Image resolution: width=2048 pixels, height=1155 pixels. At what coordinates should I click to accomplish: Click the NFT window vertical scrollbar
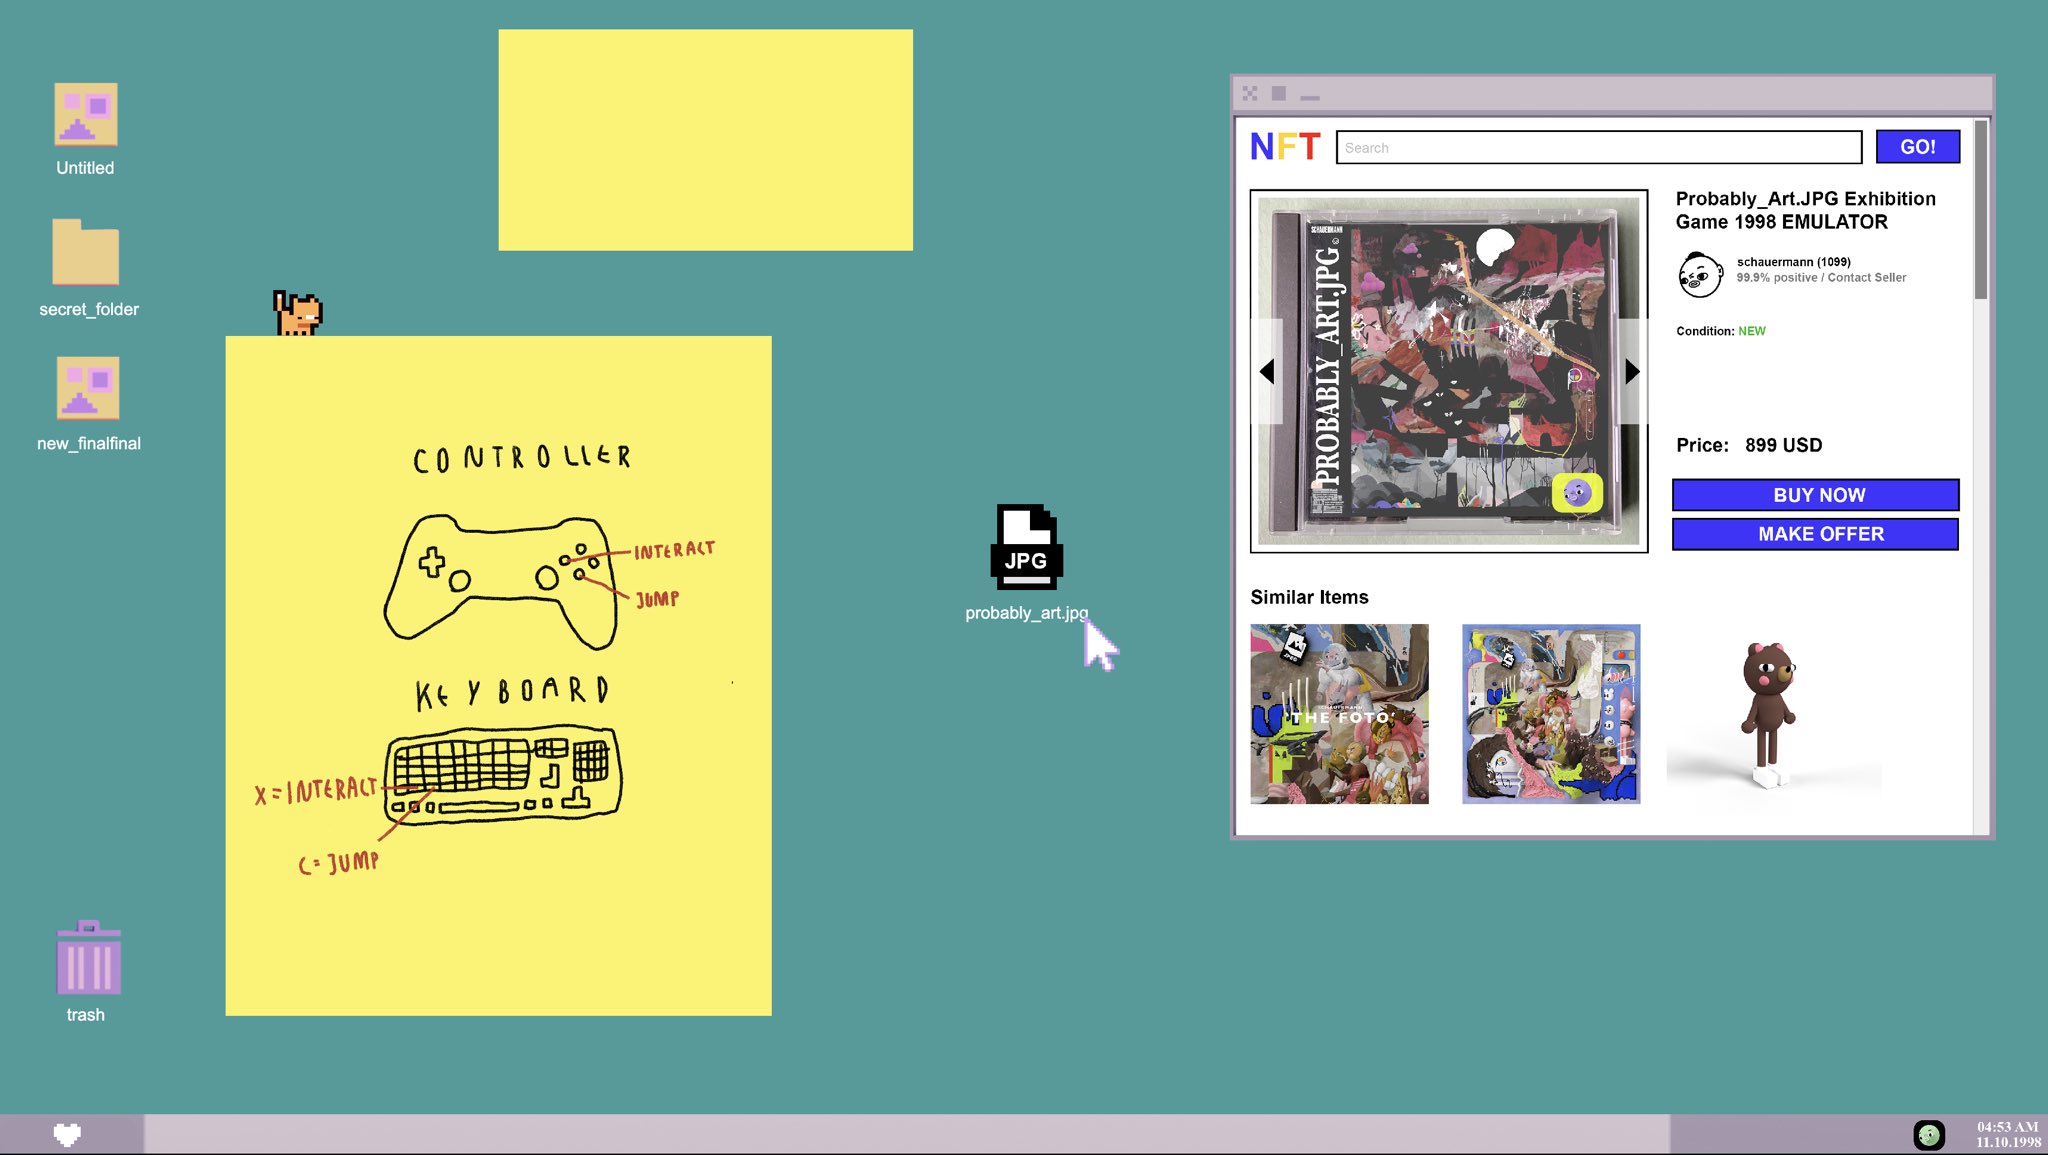coord(1980,211)
